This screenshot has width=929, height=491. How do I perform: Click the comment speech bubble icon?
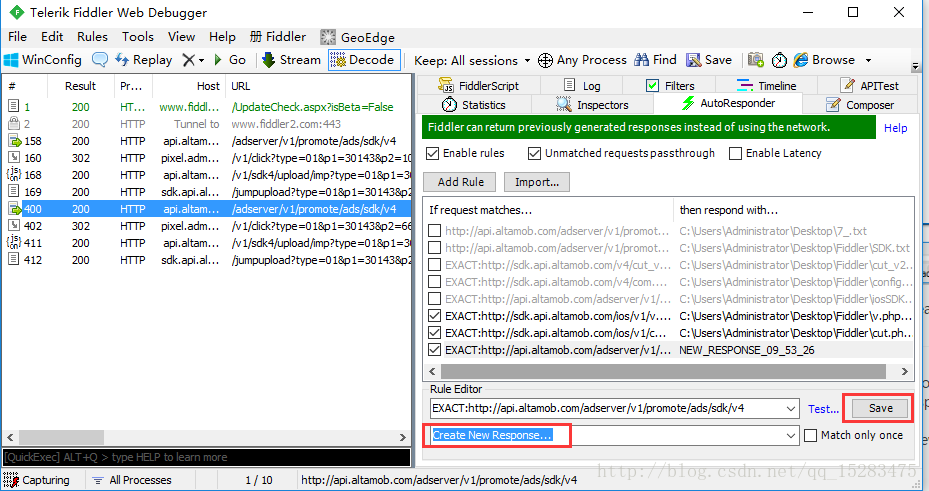(100, 60)
